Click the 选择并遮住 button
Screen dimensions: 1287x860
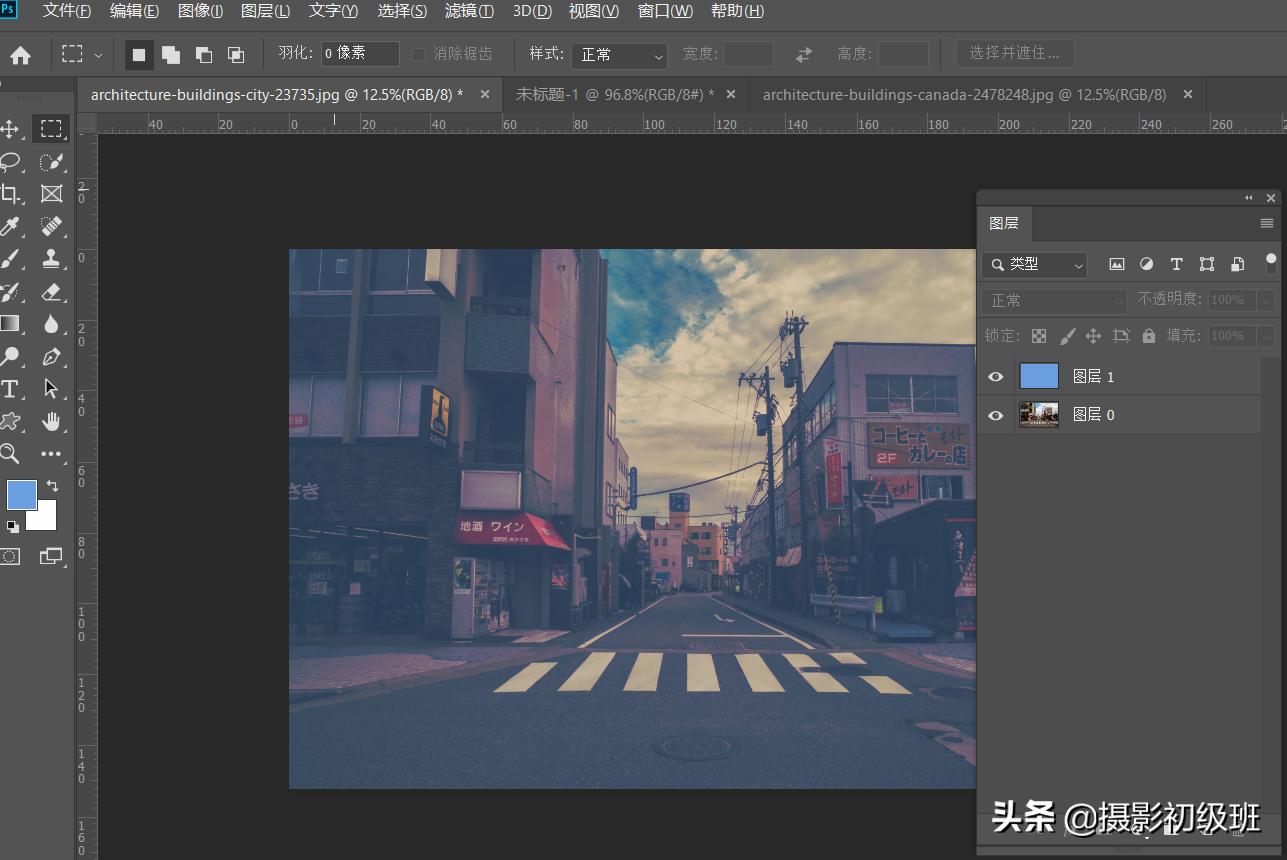tap(1013, 53)
